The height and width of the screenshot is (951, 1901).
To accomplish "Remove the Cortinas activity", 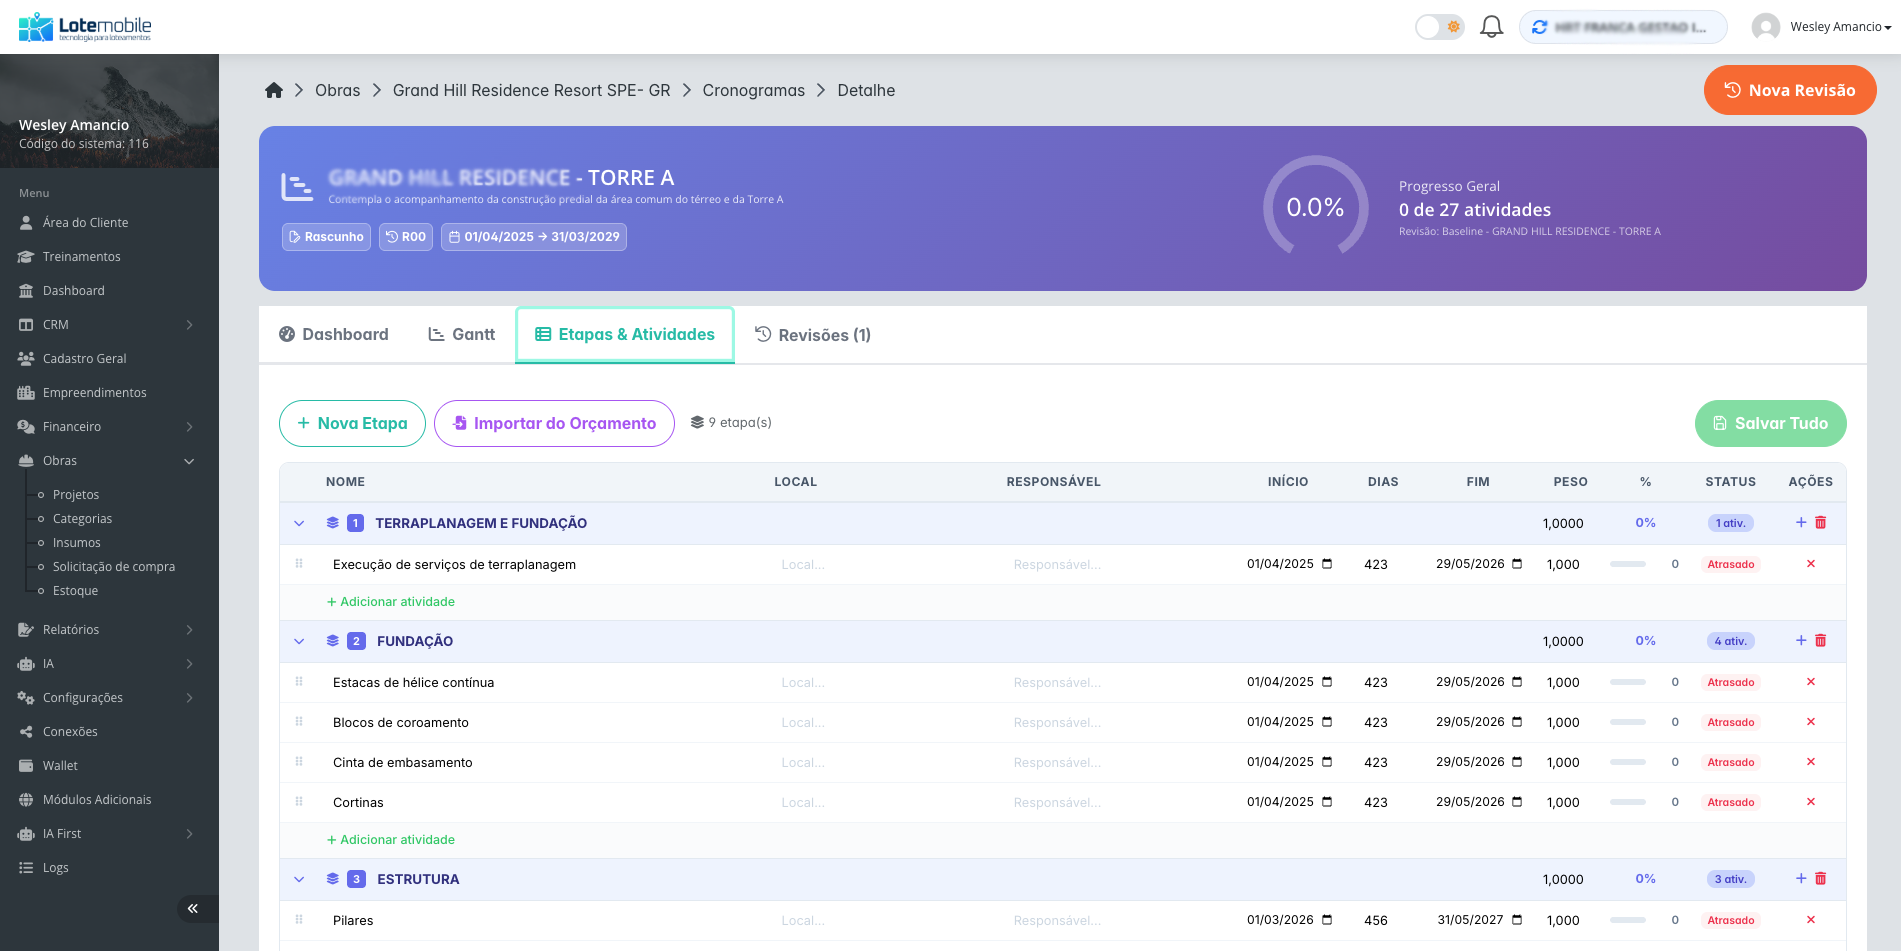I will [x=1811, y=802].
